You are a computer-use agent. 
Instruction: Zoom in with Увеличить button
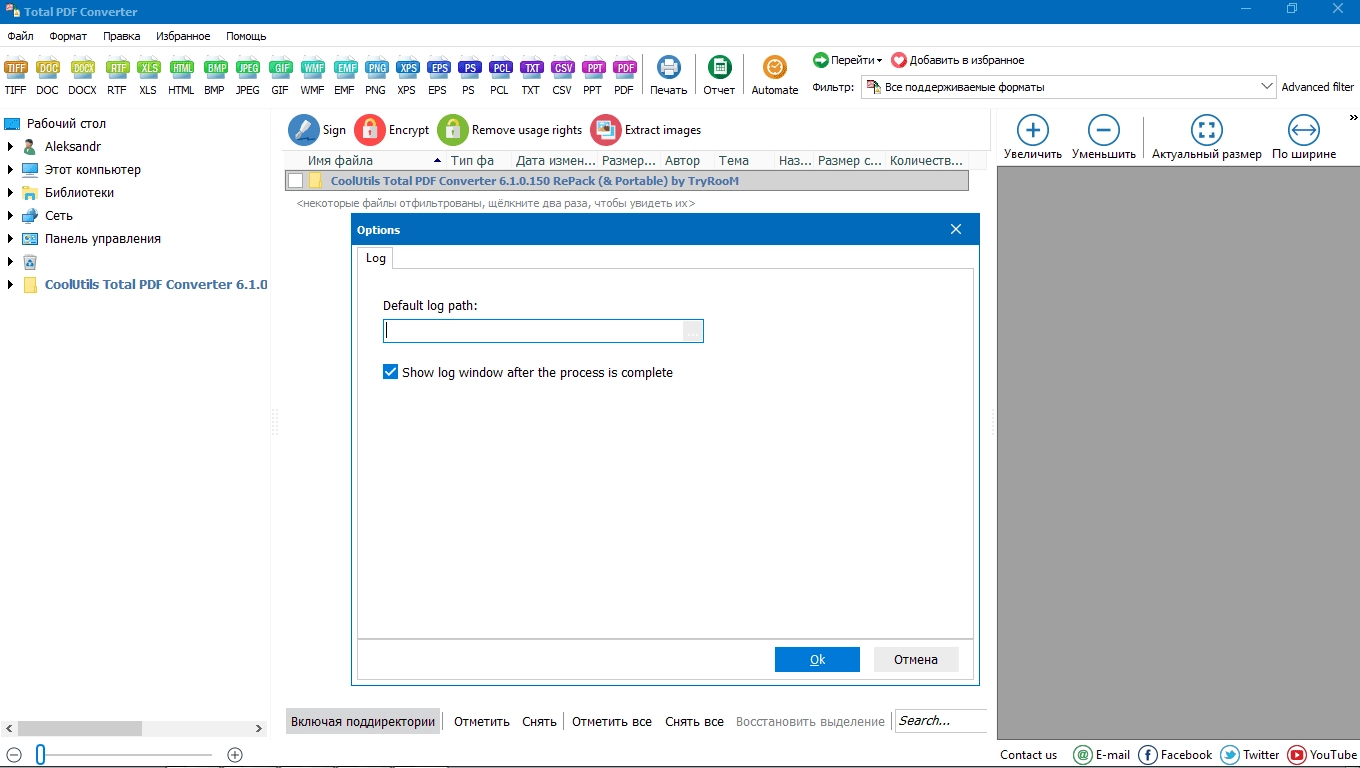[x=1033, y=138]
